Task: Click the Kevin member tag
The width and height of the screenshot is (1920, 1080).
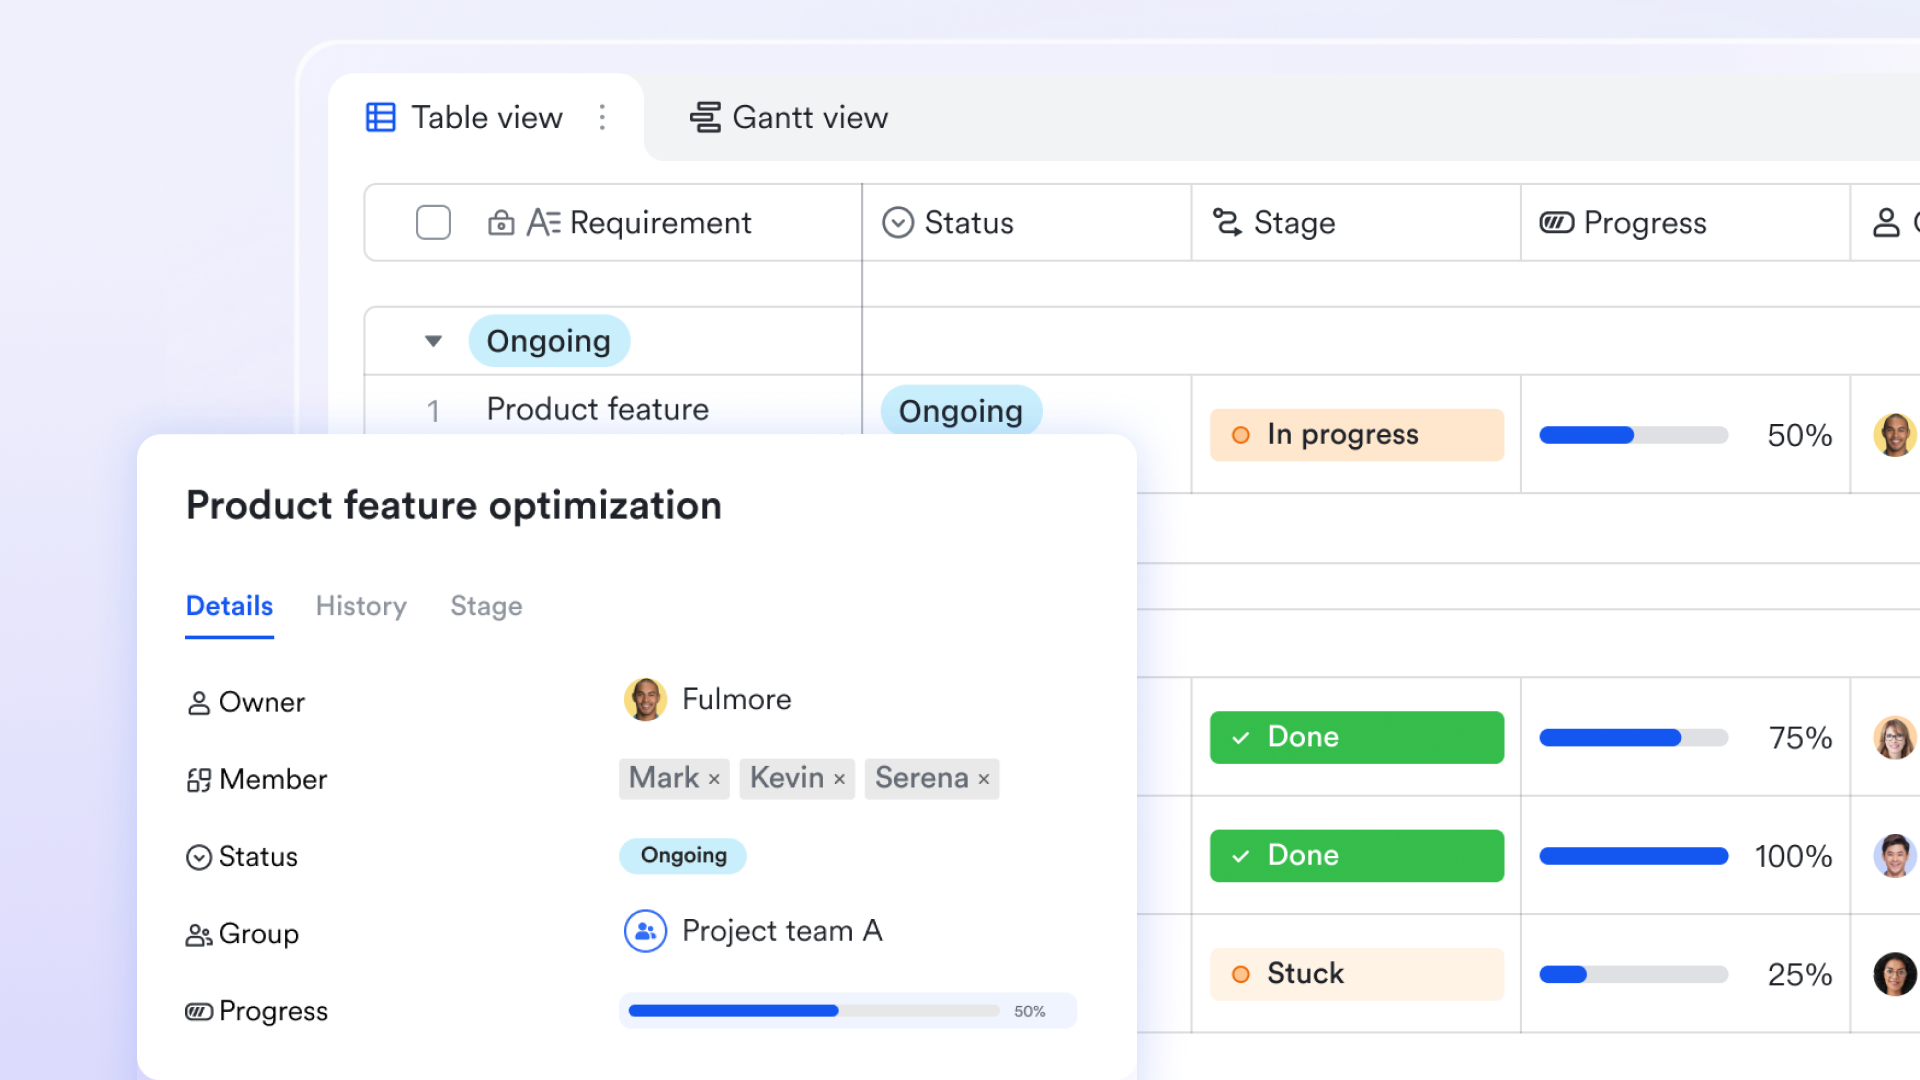Action: point(786,778)
